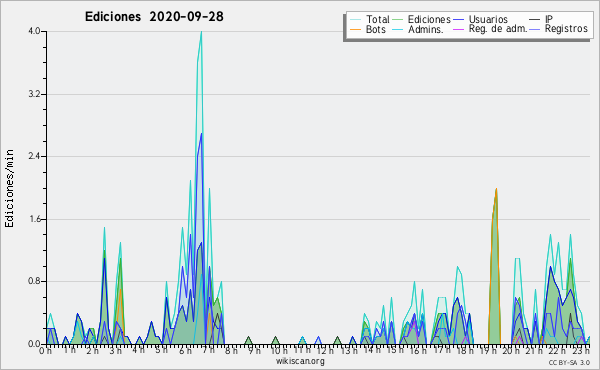
Task: Click the orange Bots peak near 19 h
Action: 496,189
